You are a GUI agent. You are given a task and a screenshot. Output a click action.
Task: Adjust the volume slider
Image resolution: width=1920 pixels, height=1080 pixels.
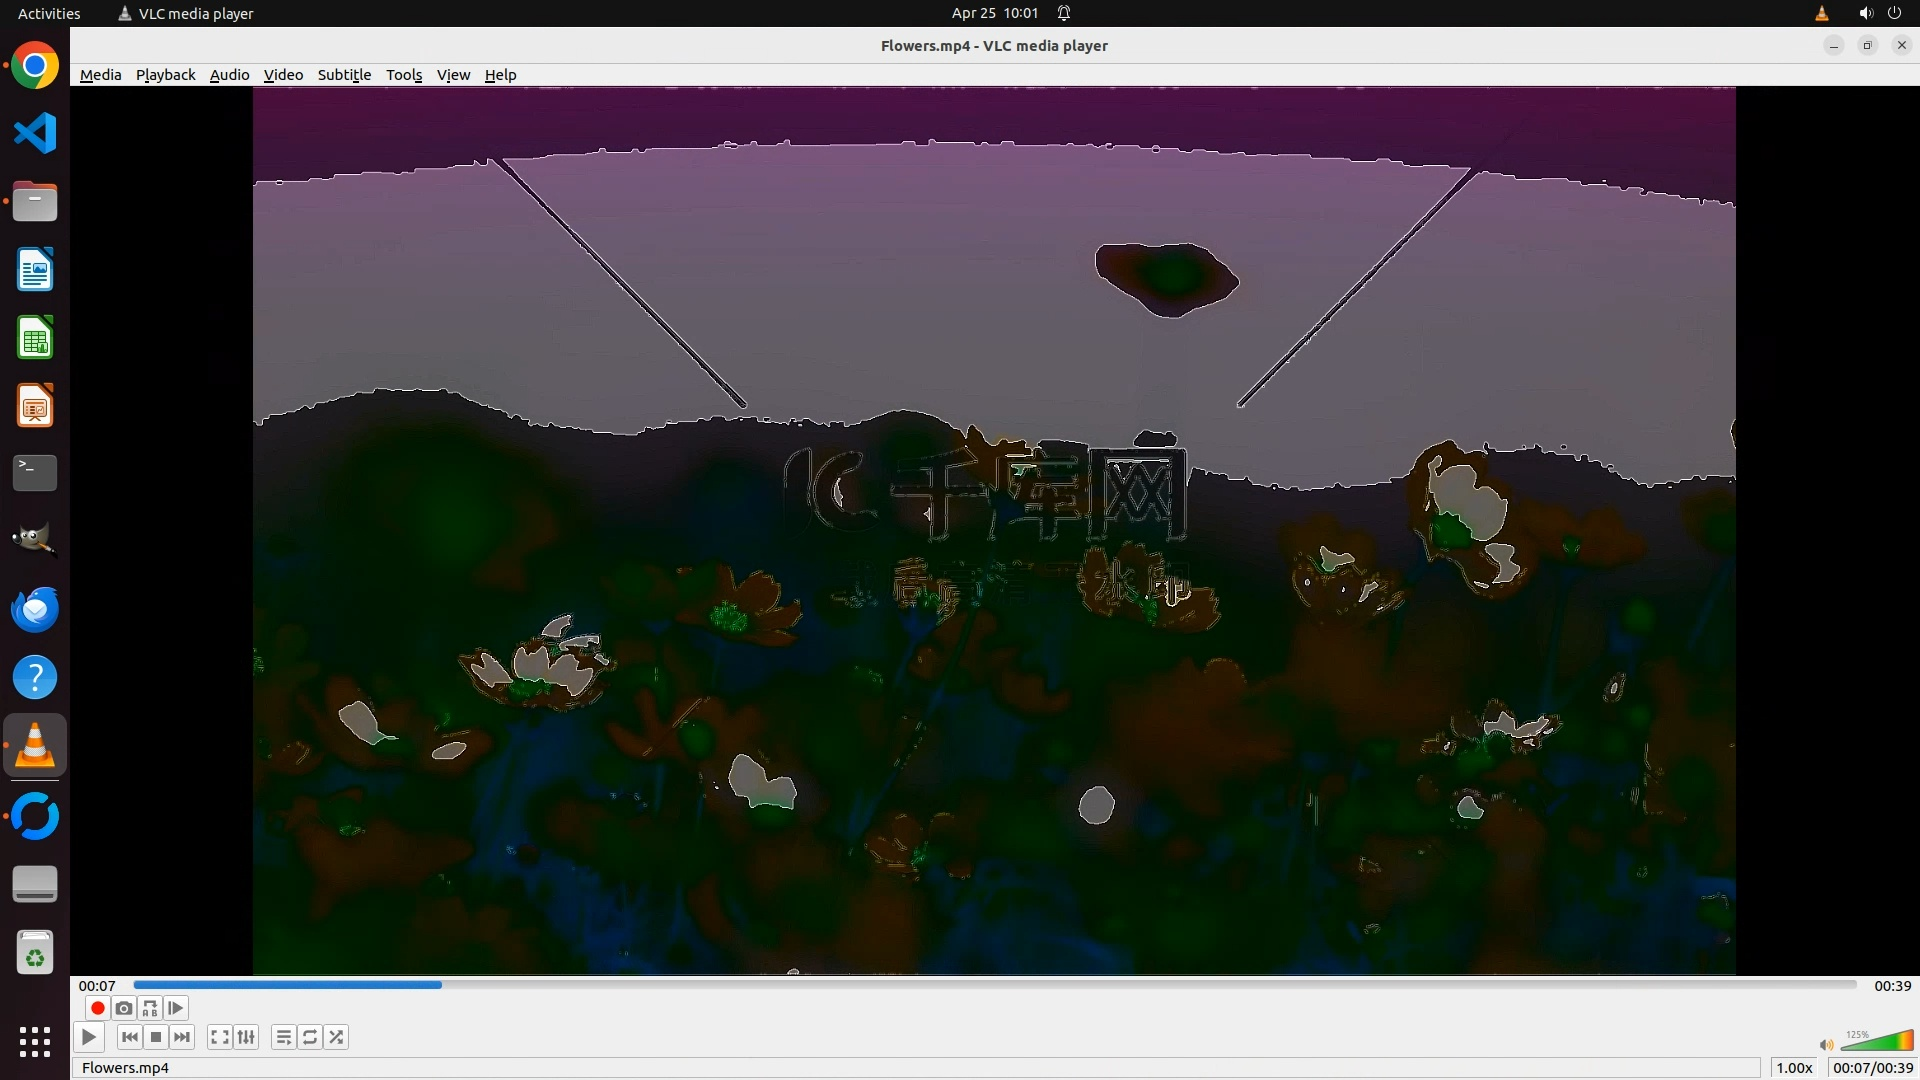coord(1876,1042)
